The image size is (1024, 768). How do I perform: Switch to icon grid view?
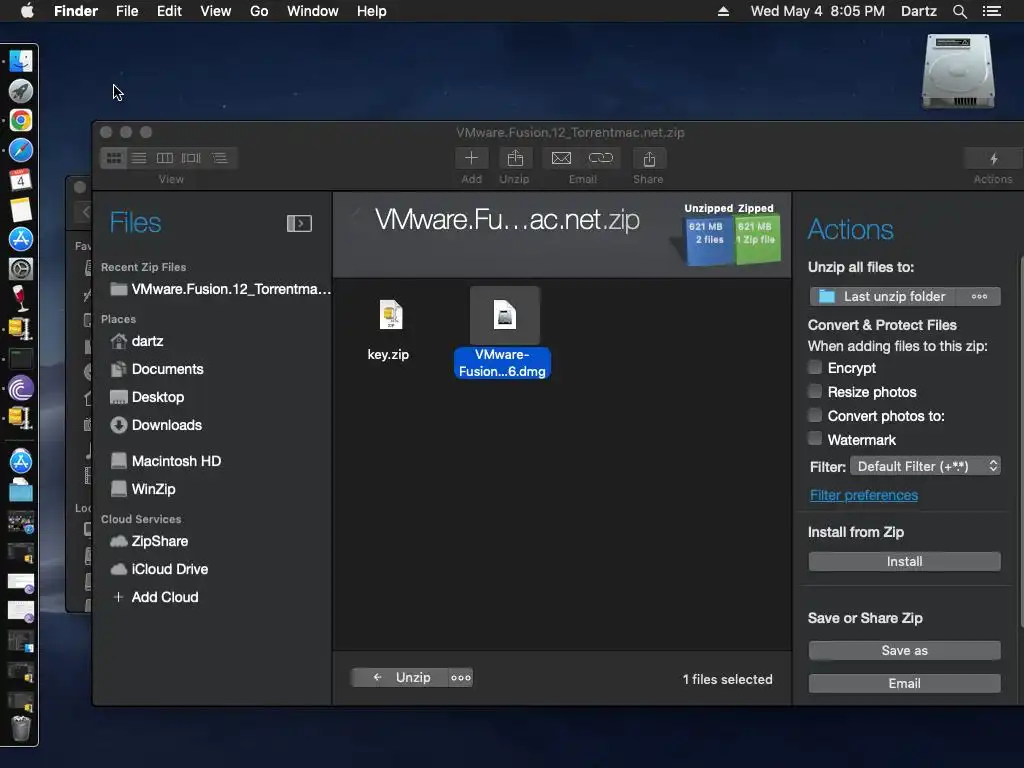pyautogui.click(x=114, y=158)
